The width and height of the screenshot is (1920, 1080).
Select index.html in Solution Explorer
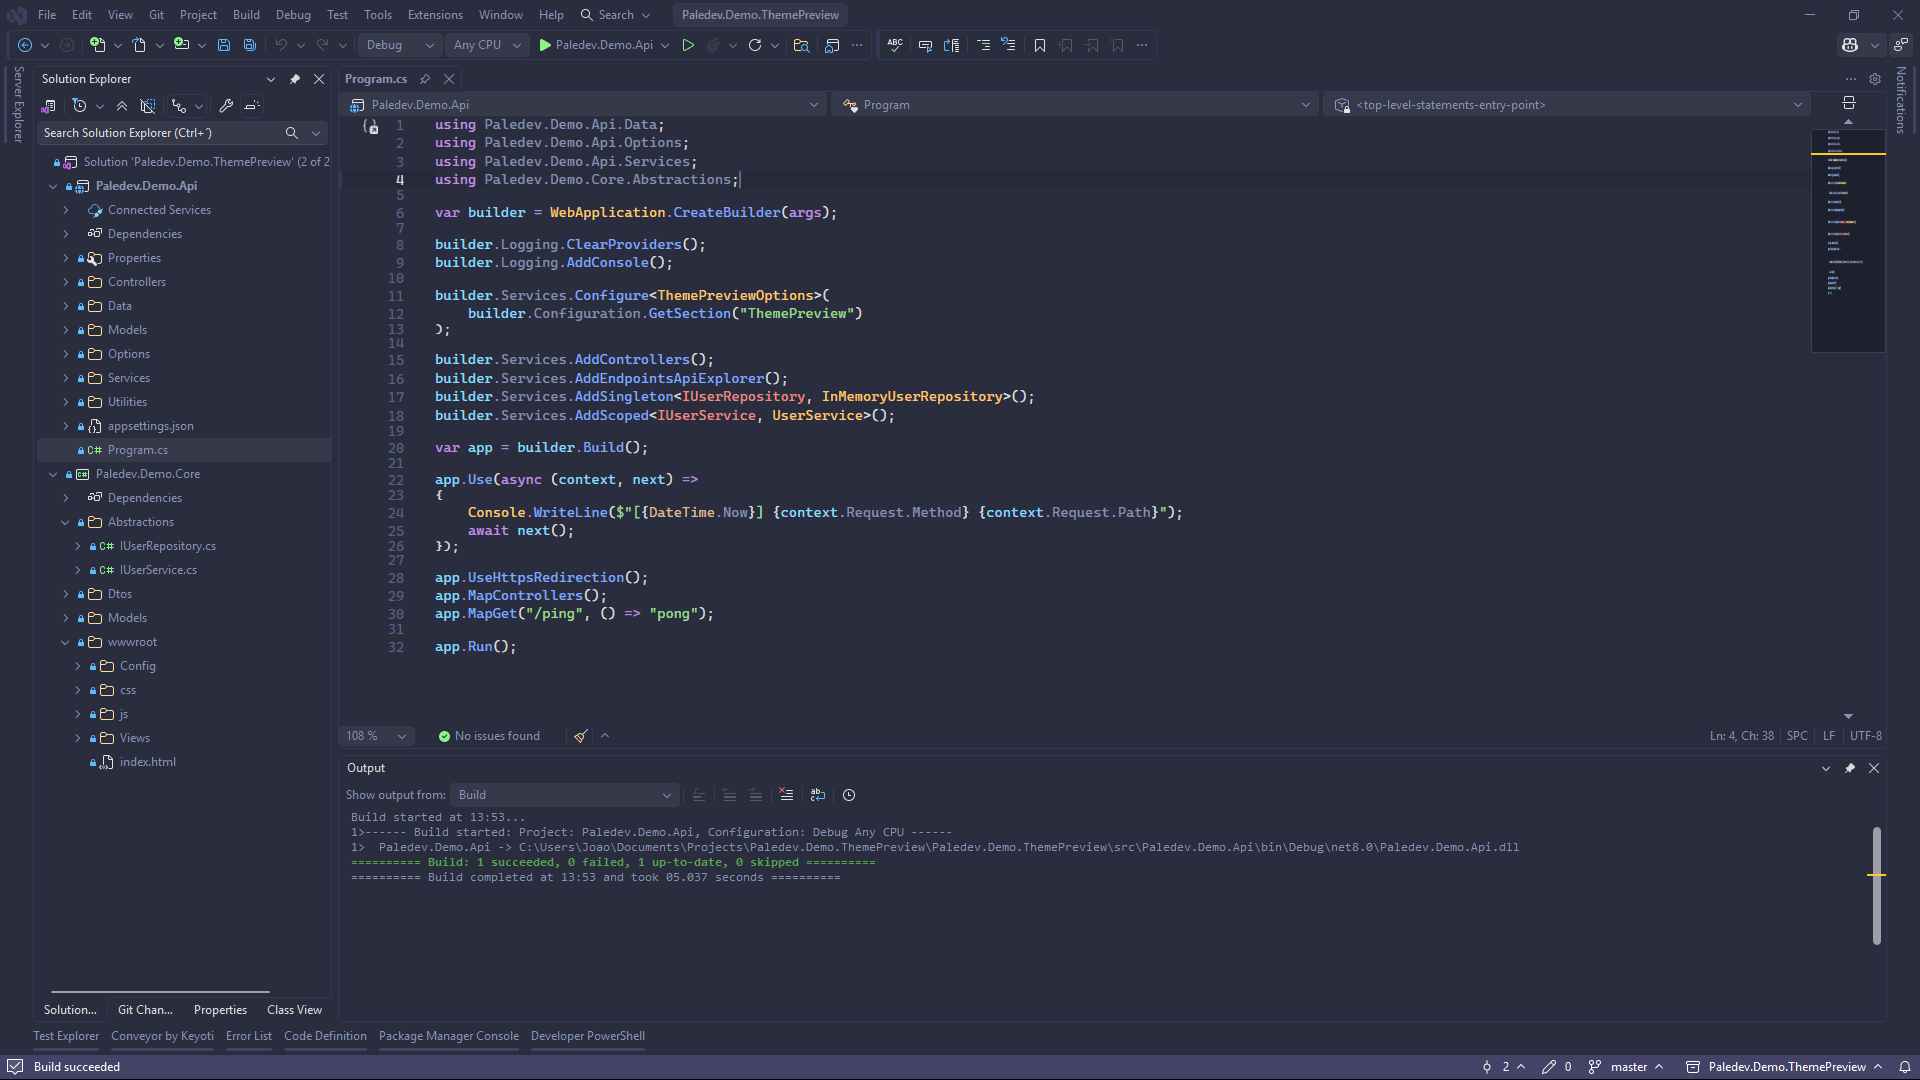pyautogui.click(x=147, y=762)
